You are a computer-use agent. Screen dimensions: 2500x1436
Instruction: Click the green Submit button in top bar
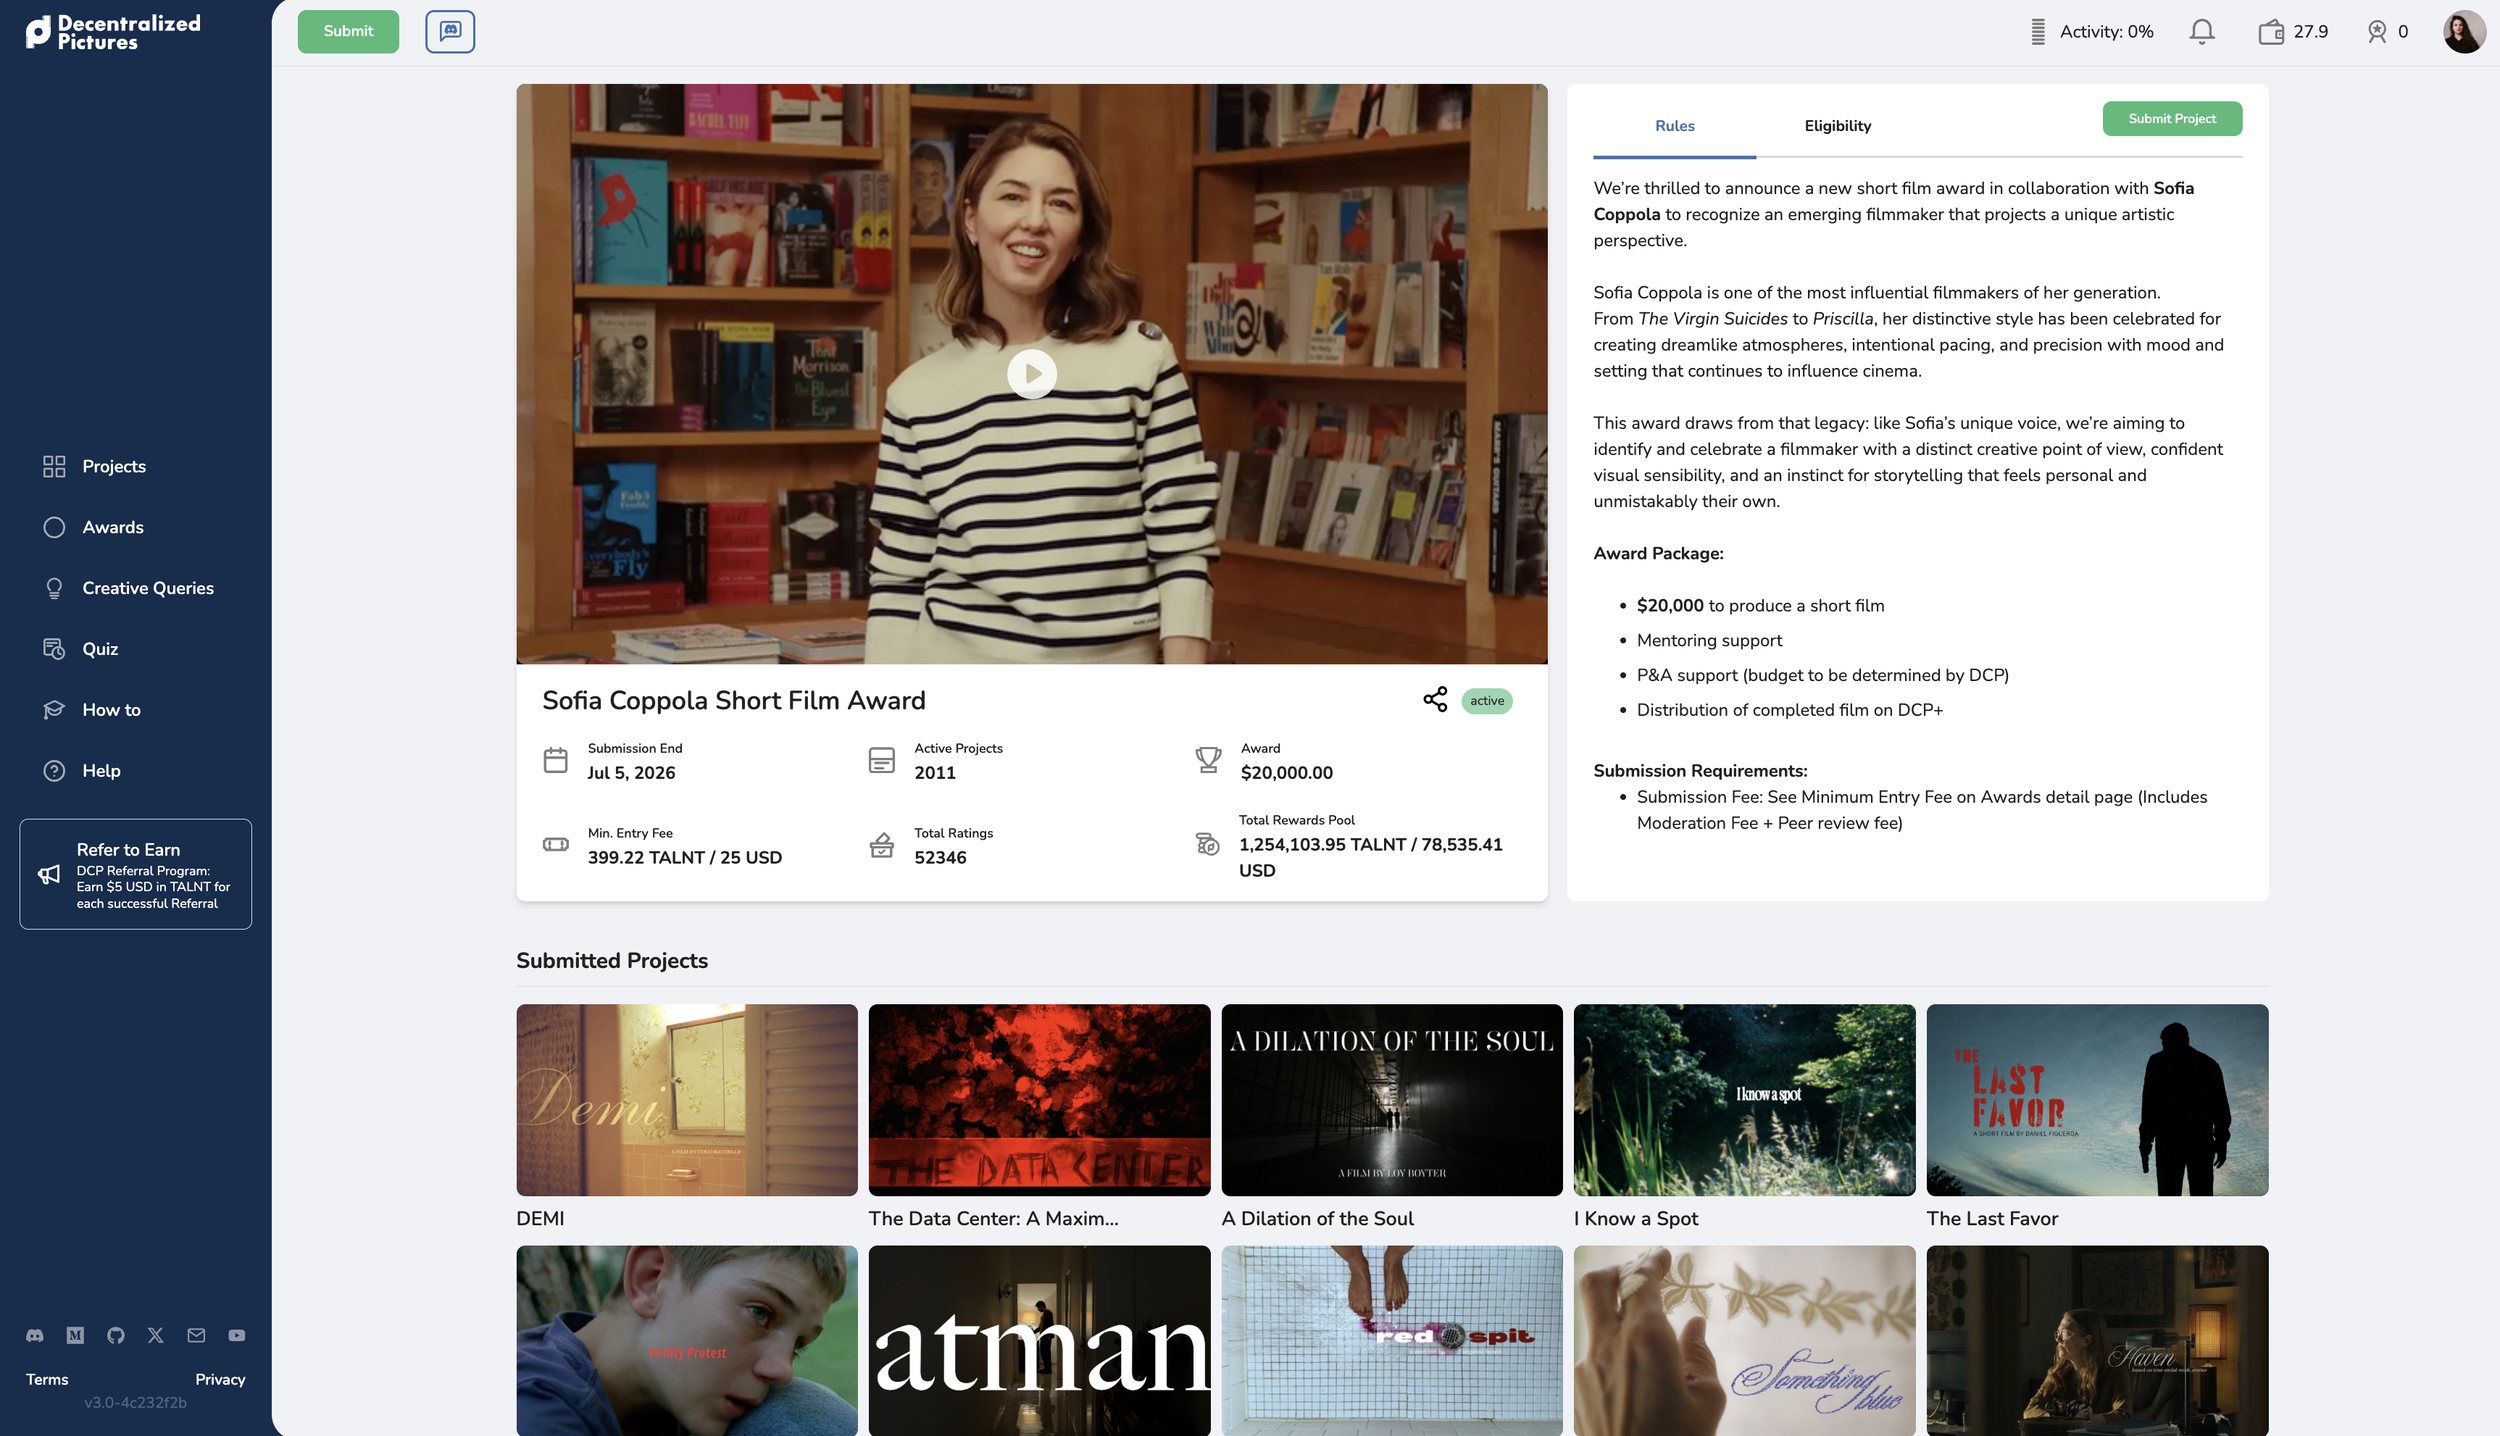pos(348,31)
